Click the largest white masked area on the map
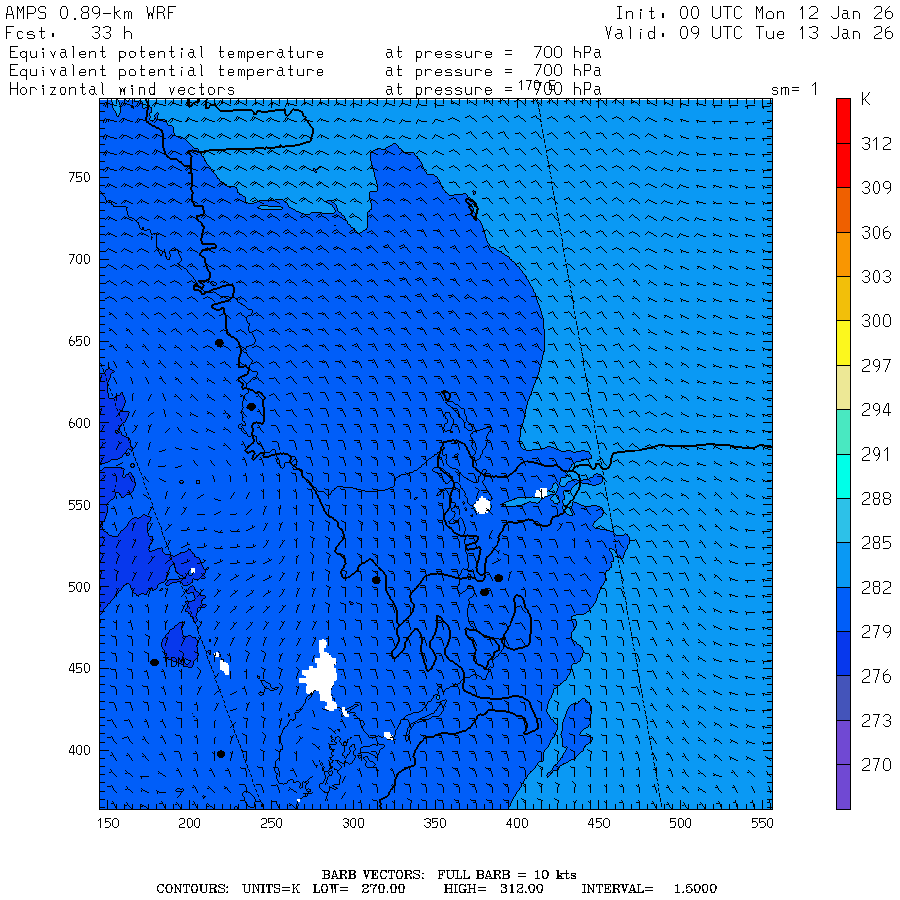Viewport: 900px width, 900px height. [320, 676]
